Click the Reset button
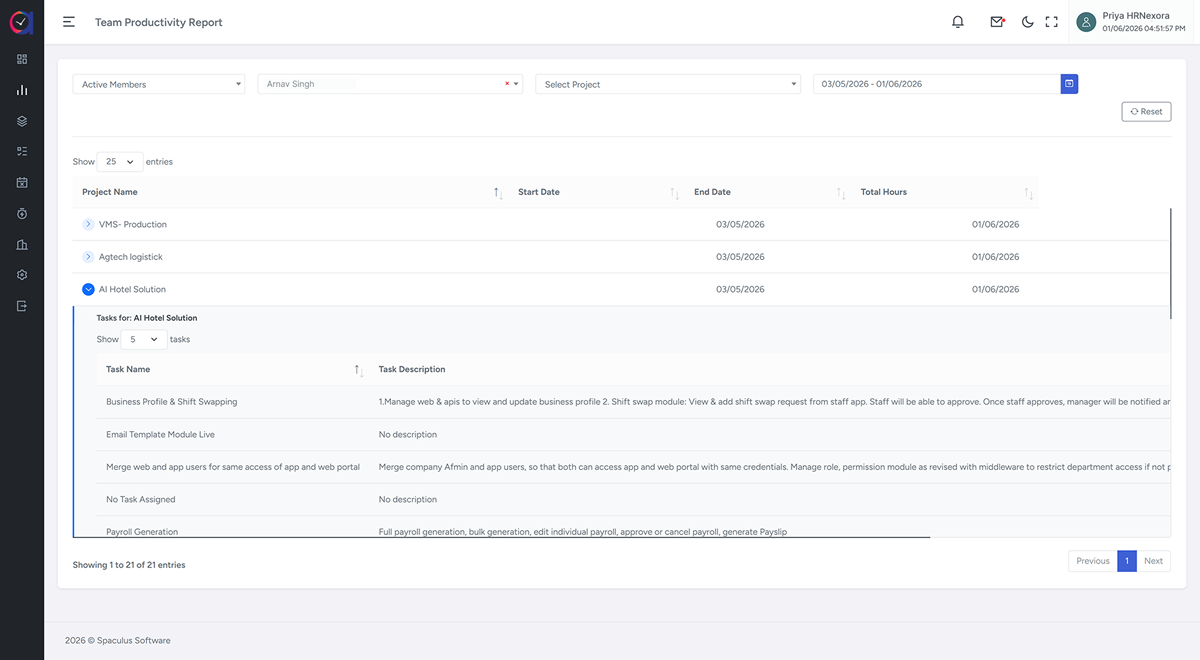The width and height of the screenshot is (1200, 660). click(1146, 112)
